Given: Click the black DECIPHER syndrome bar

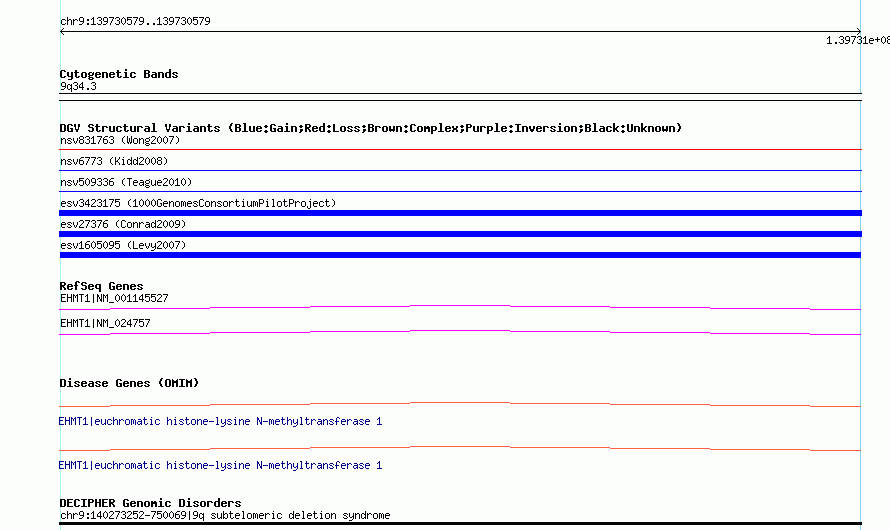Looking at the screenshot, I should coord(460,523).
